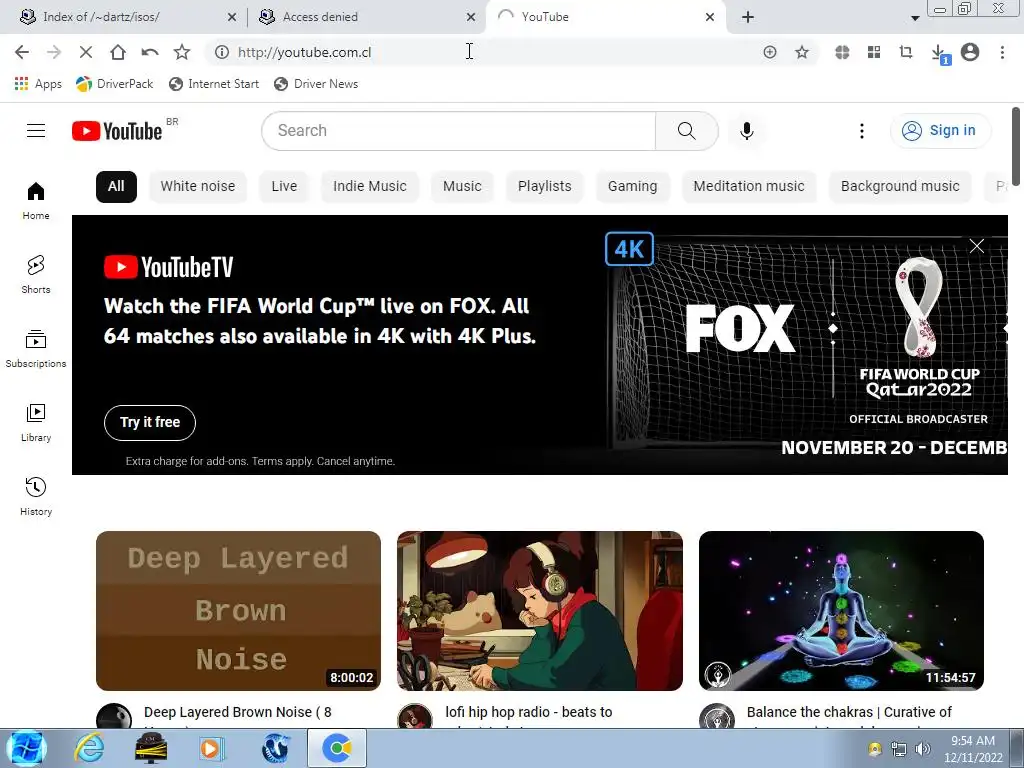
Task: Click the volume speaker tray icon
Action: [923, 749]
